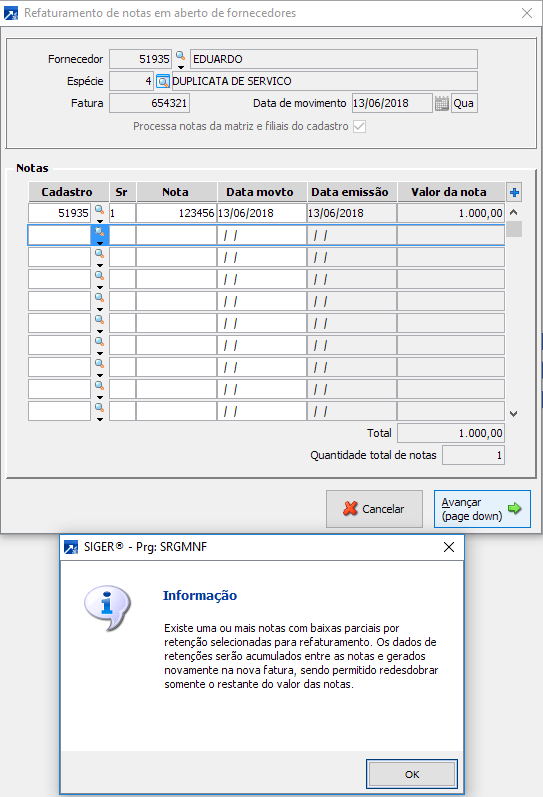
Task: Expand the dropdown arrow in the third notes row
Action: pos(100,265)
